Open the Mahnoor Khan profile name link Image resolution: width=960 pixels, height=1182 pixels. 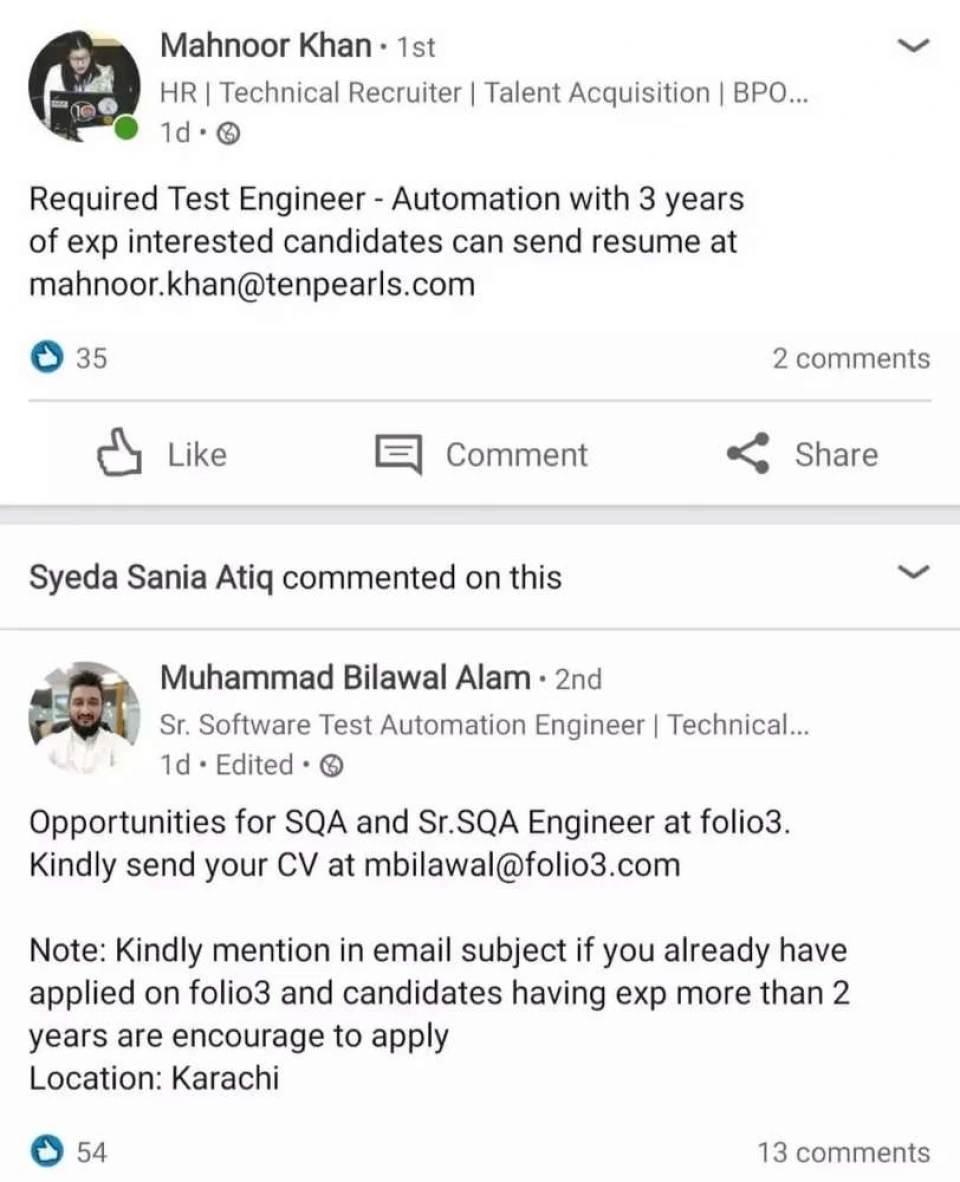pyautogui.click(x=265, y=46)
